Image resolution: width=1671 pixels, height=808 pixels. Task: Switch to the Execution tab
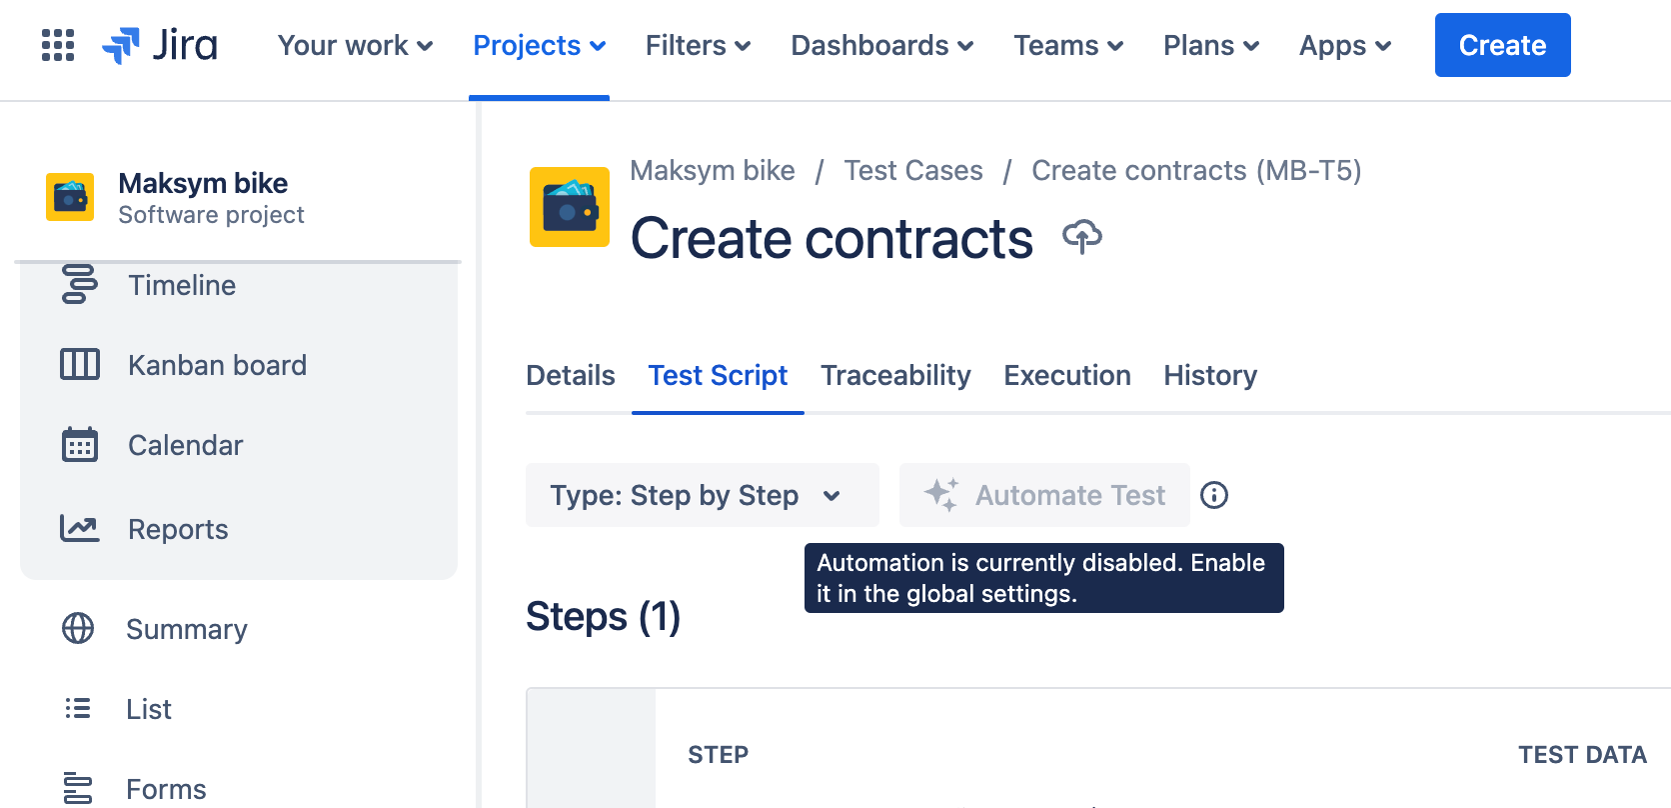coord(1066,376)
